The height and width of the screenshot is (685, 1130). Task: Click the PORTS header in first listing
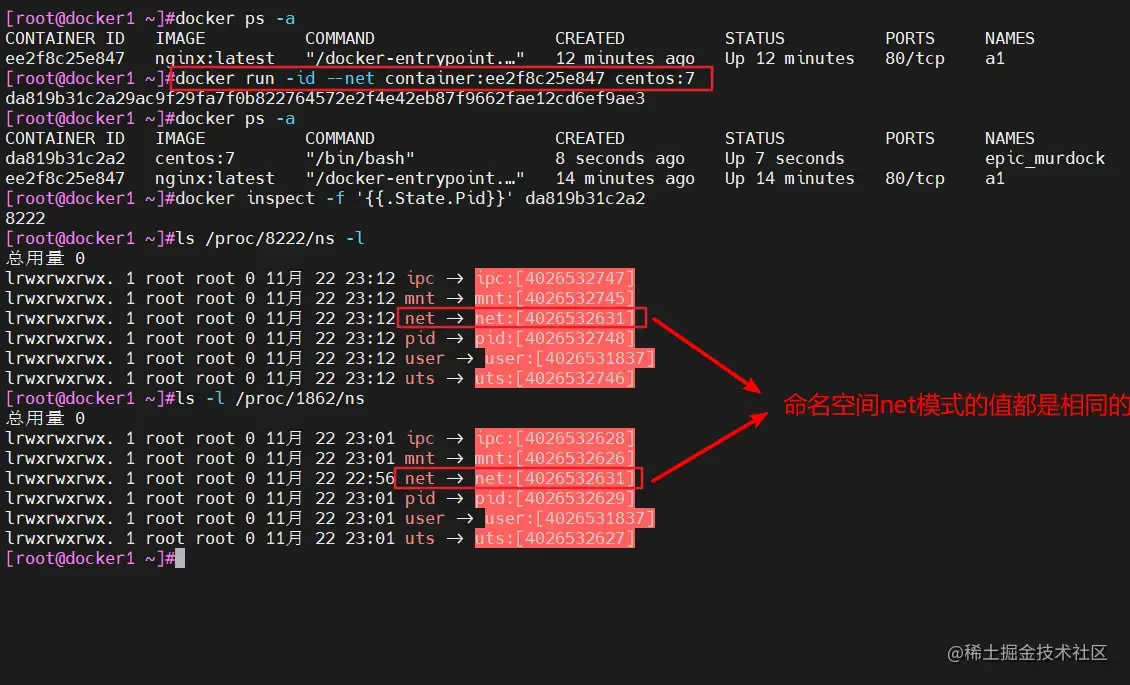coord(909,38)
